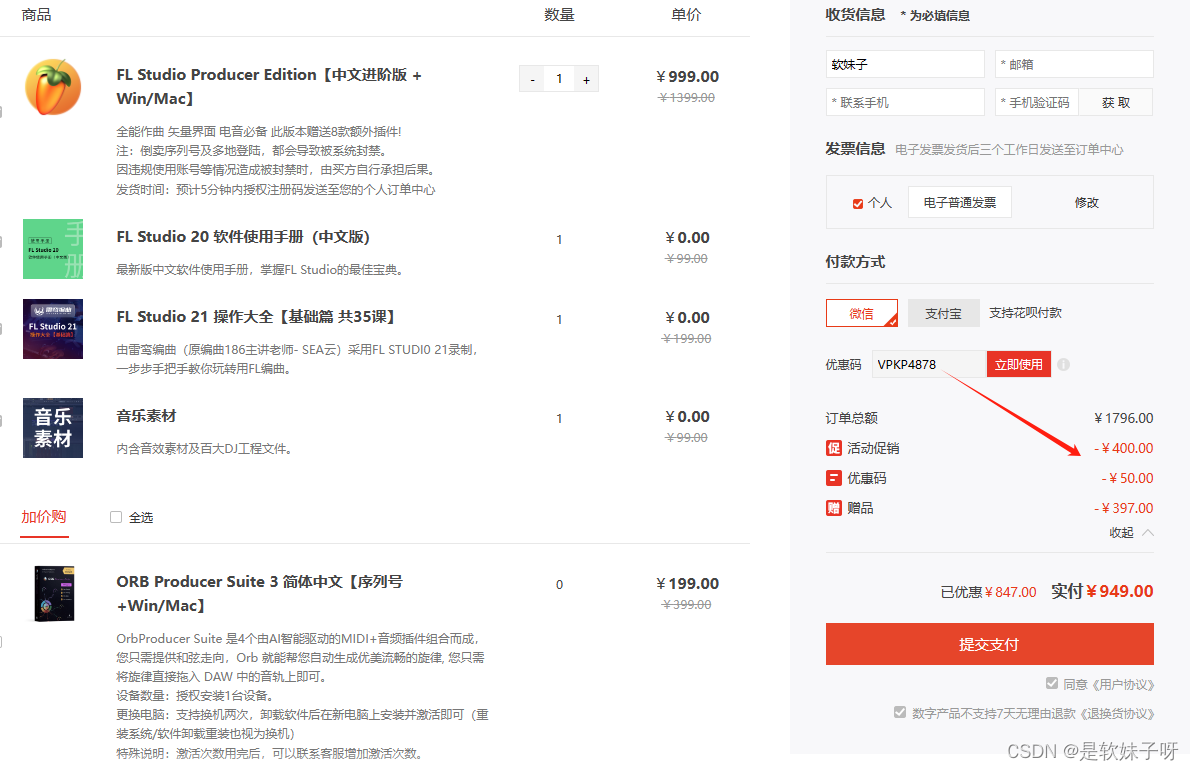Click the 优惠码 -¥50.00 amount
1194x771 pixels.
(x=1127, y=478)
